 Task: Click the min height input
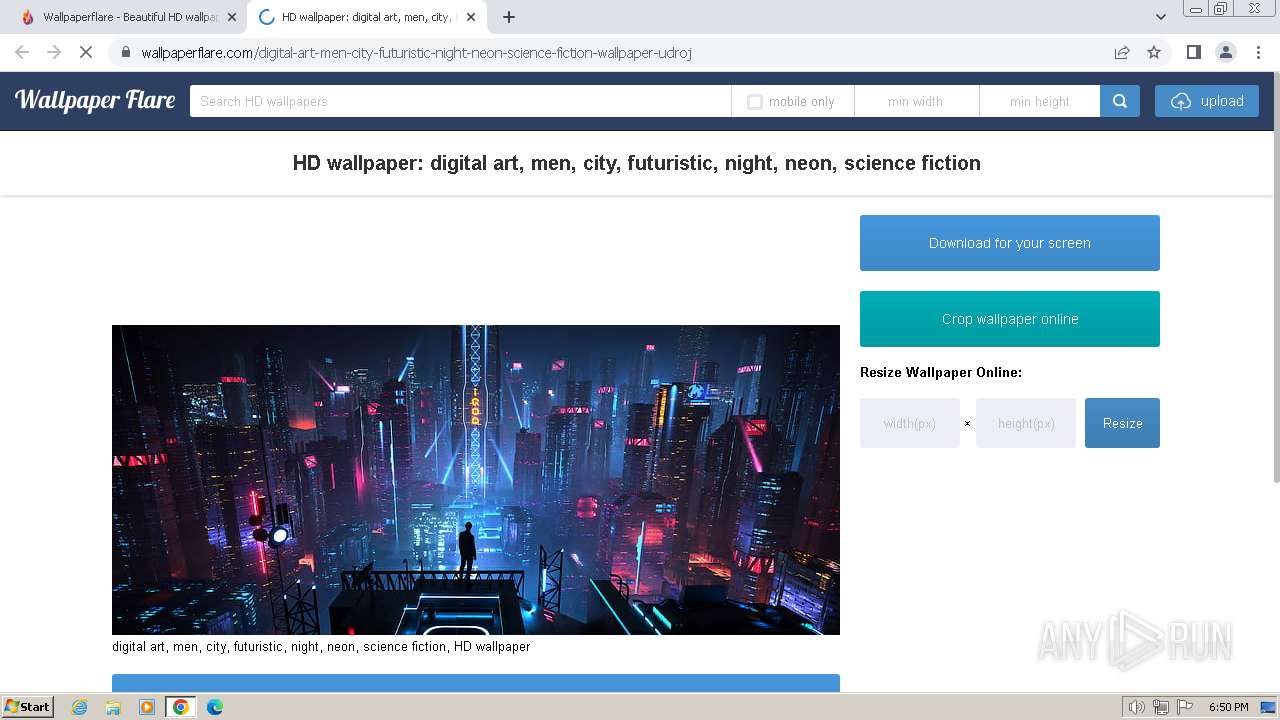1040,101
